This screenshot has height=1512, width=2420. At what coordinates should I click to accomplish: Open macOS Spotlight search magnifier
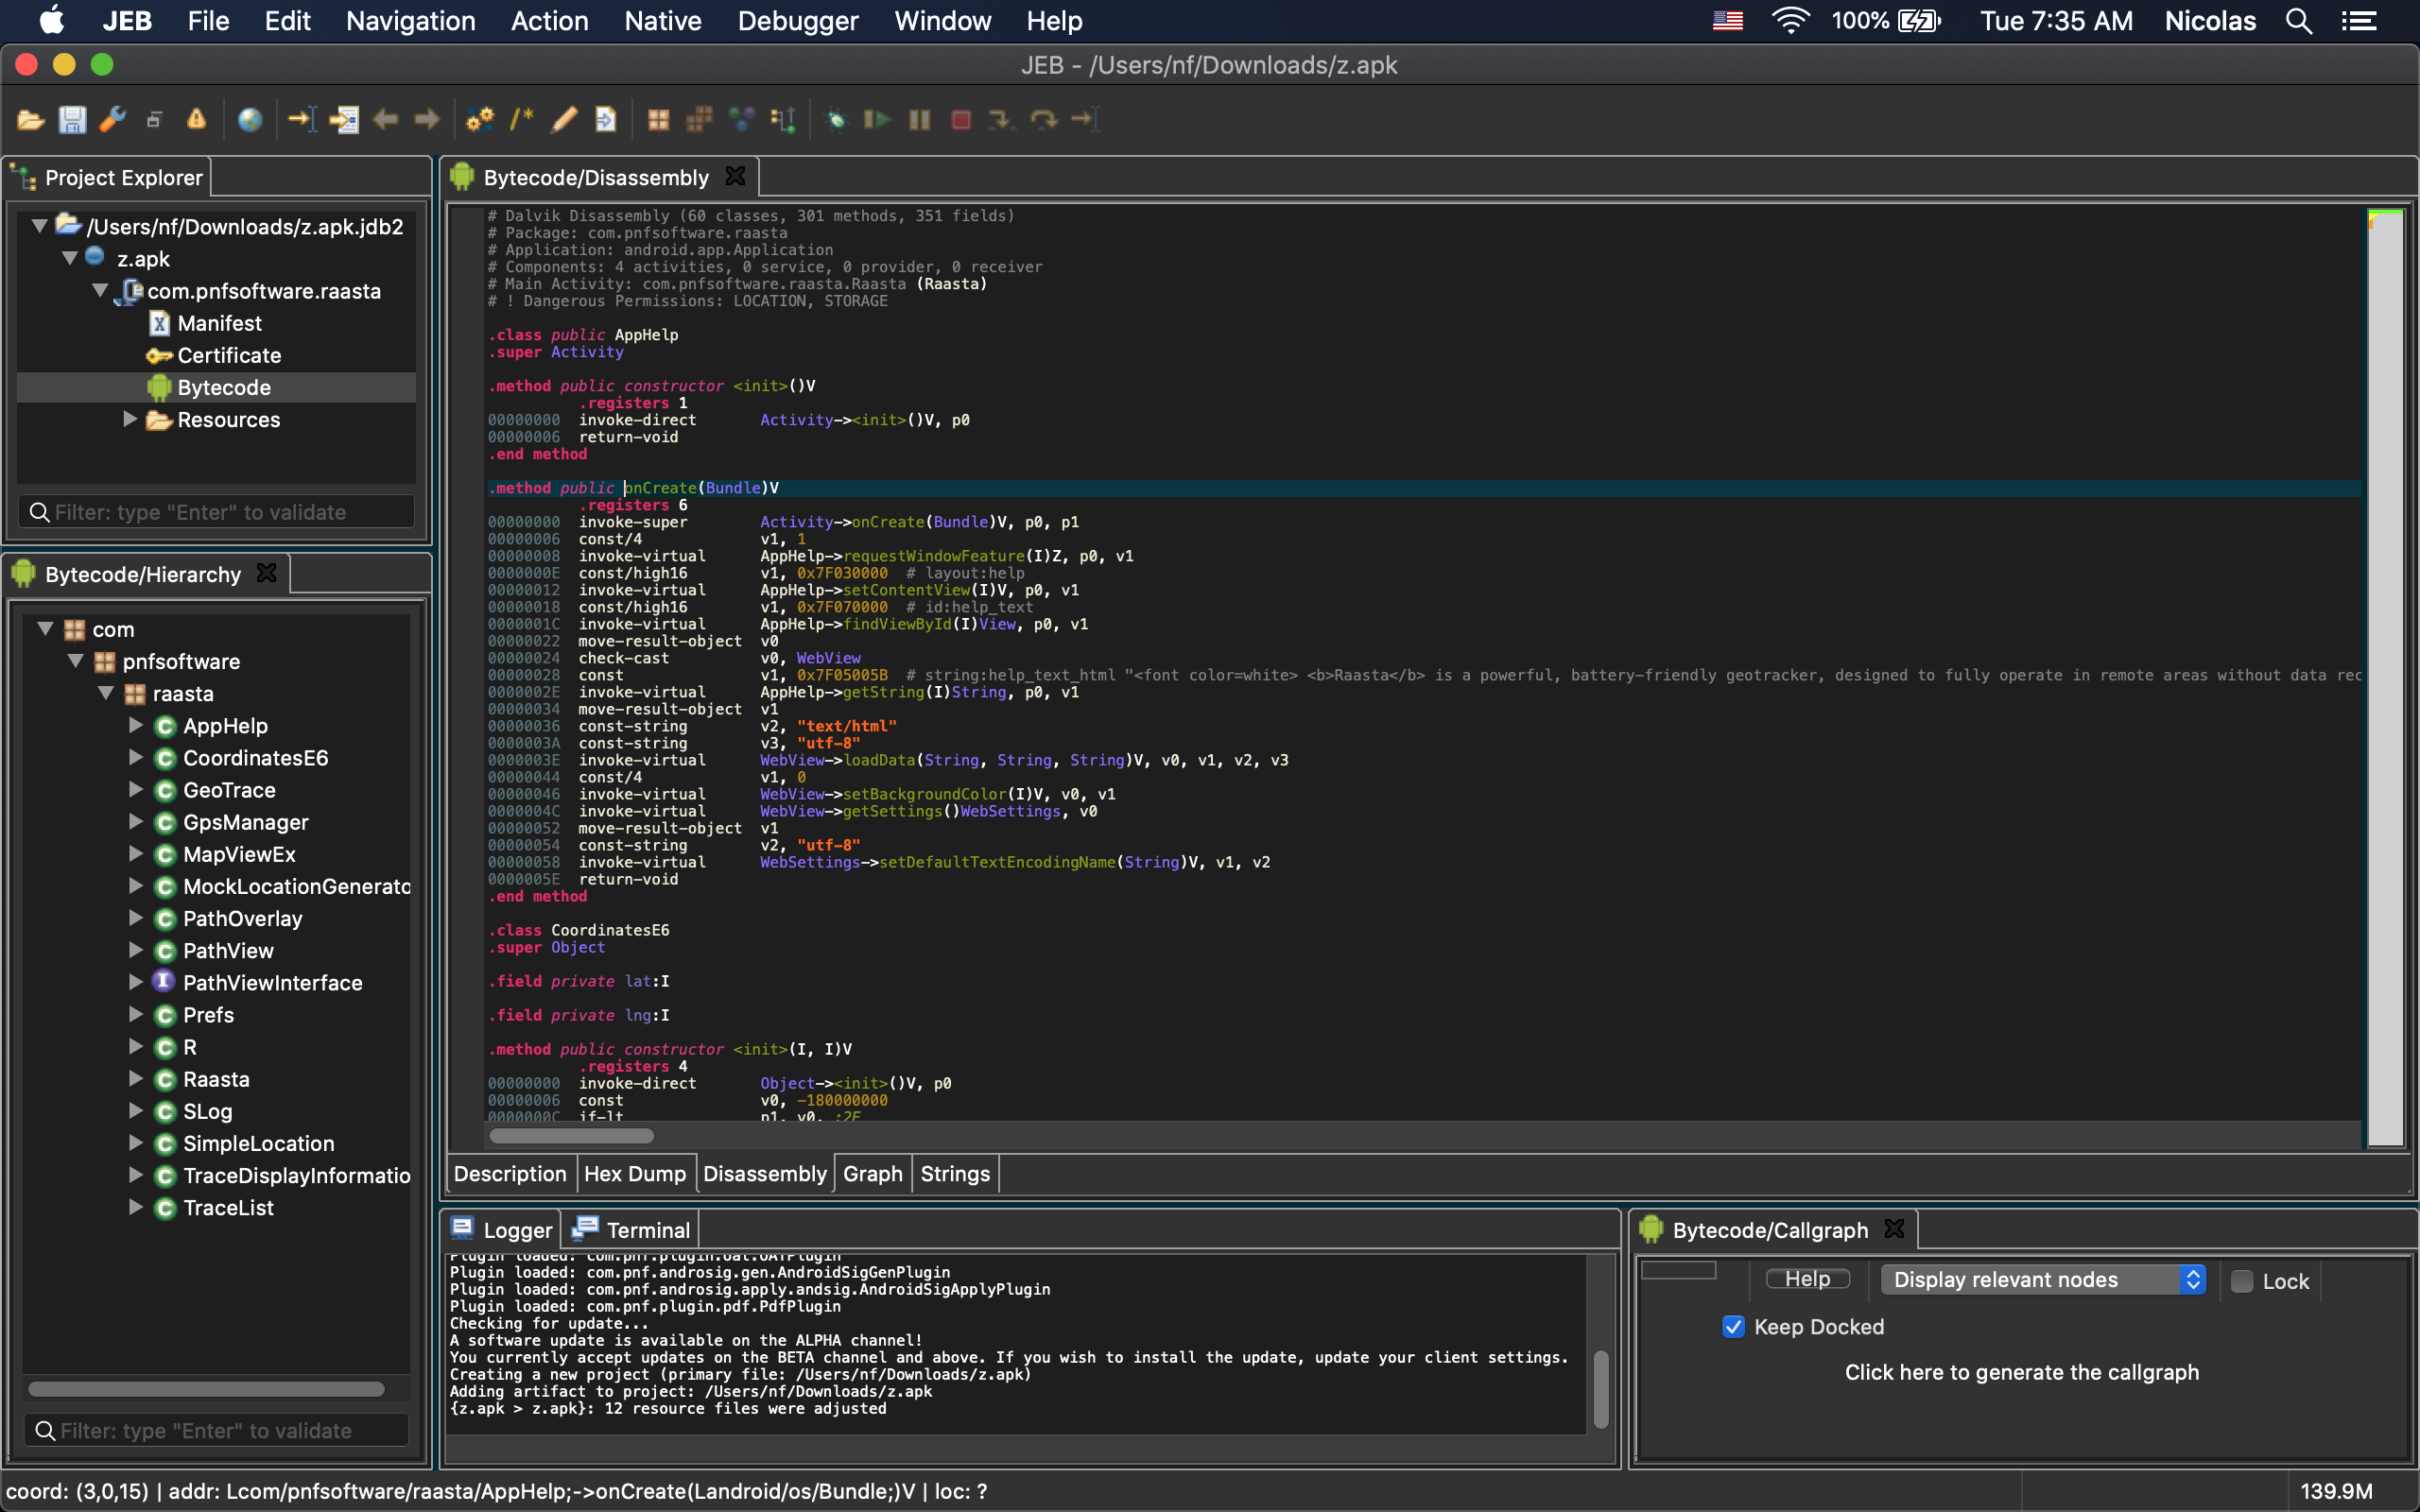[2299, 21]
